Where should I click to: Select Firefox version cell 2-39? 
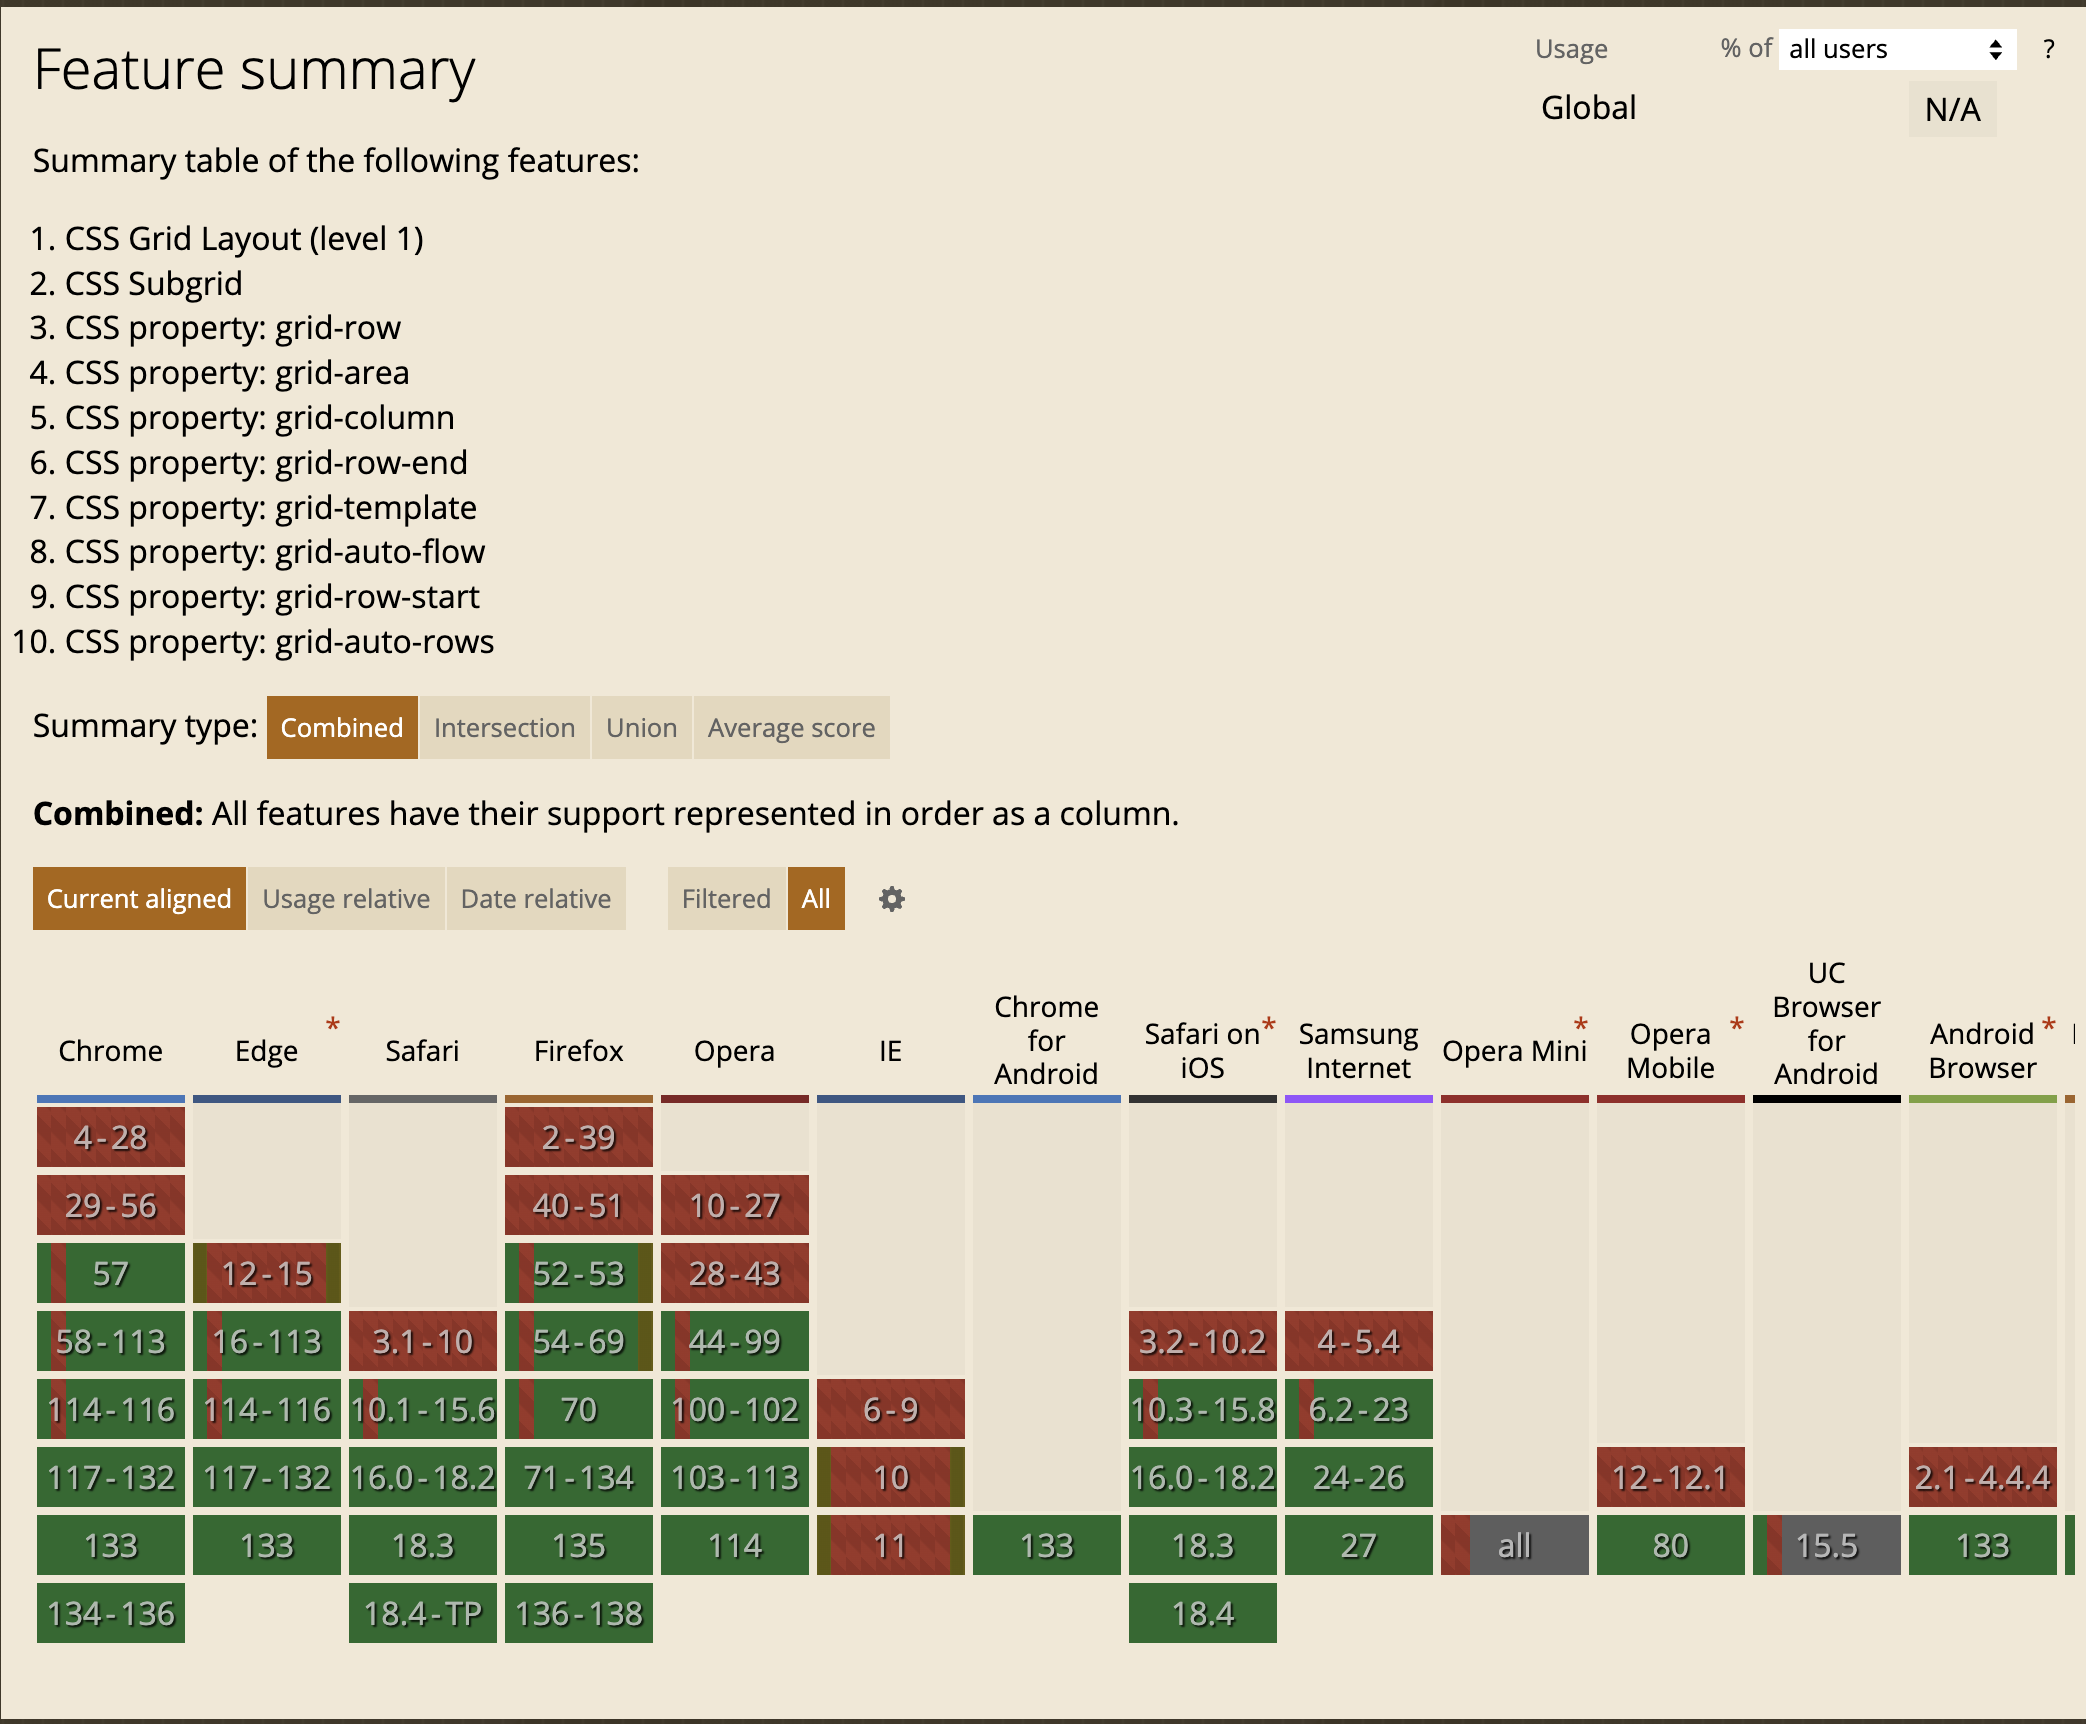click(579, 1137)
